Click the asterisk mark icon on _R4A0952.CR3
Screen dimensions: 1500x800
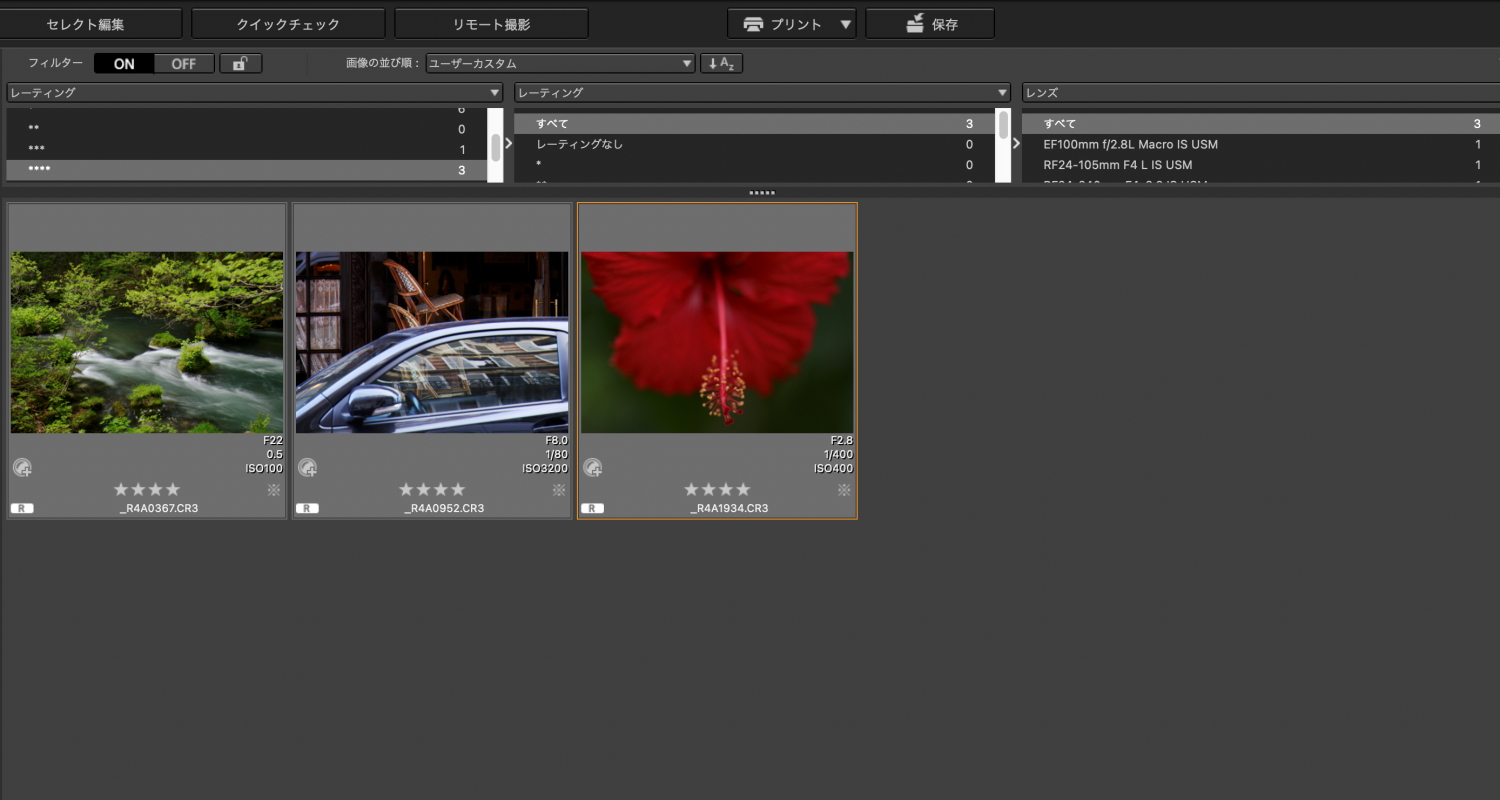coord(559,490)
